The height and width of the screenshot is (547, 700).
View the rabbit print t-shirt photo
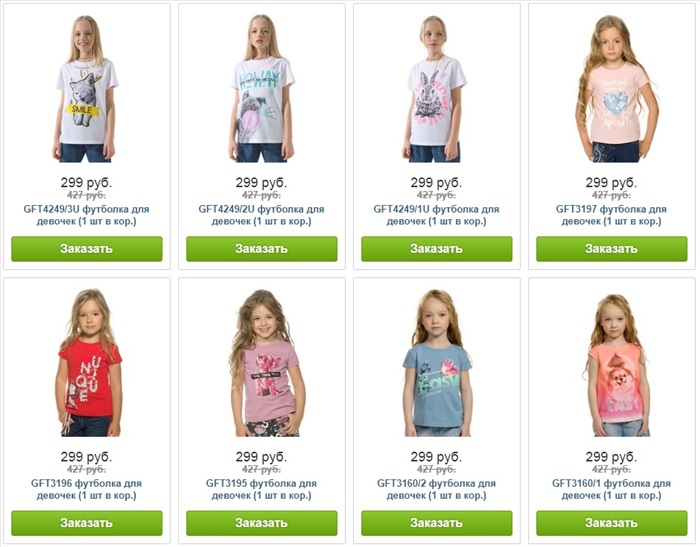coord(437,88)
